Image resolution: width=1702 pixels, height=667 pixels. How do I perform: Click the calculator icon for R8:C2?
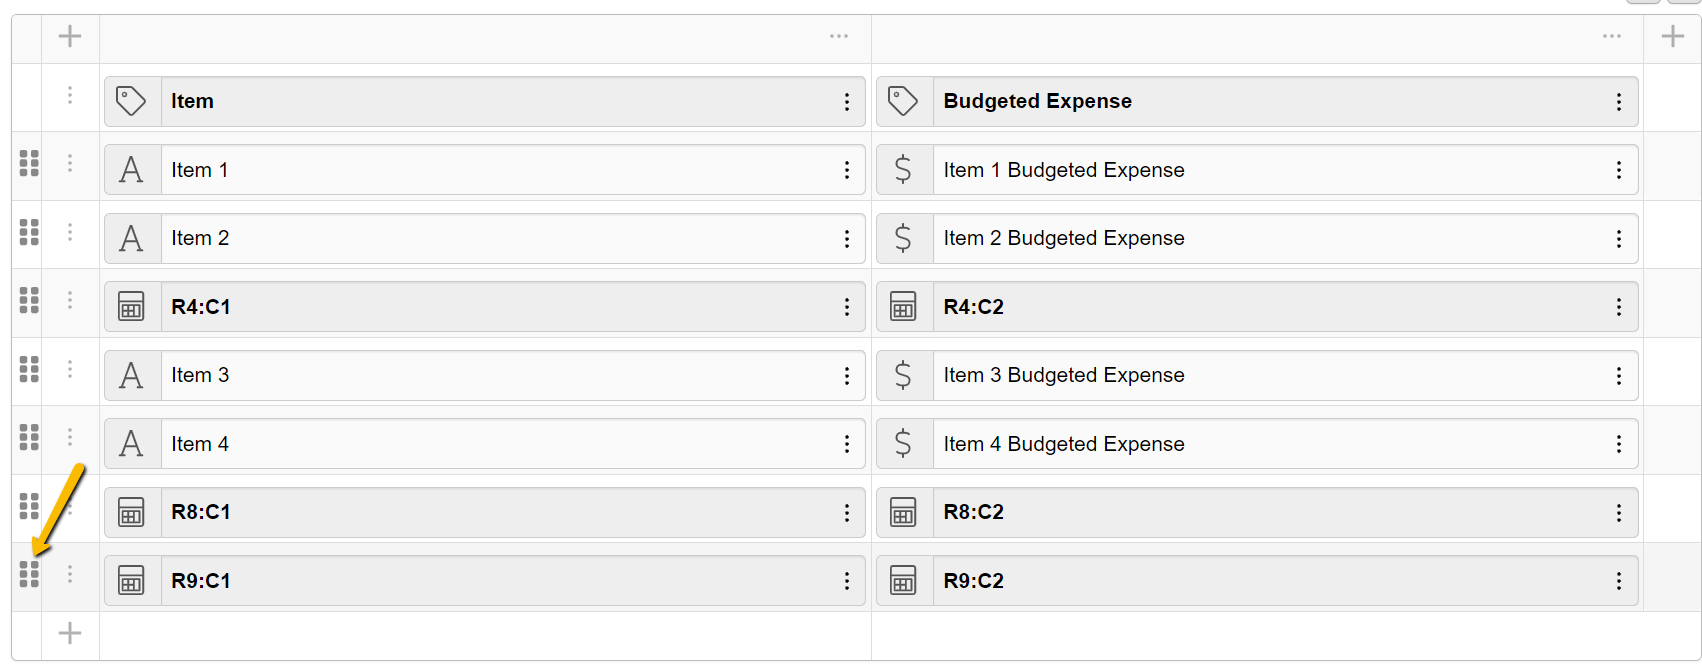pos(903,512)
